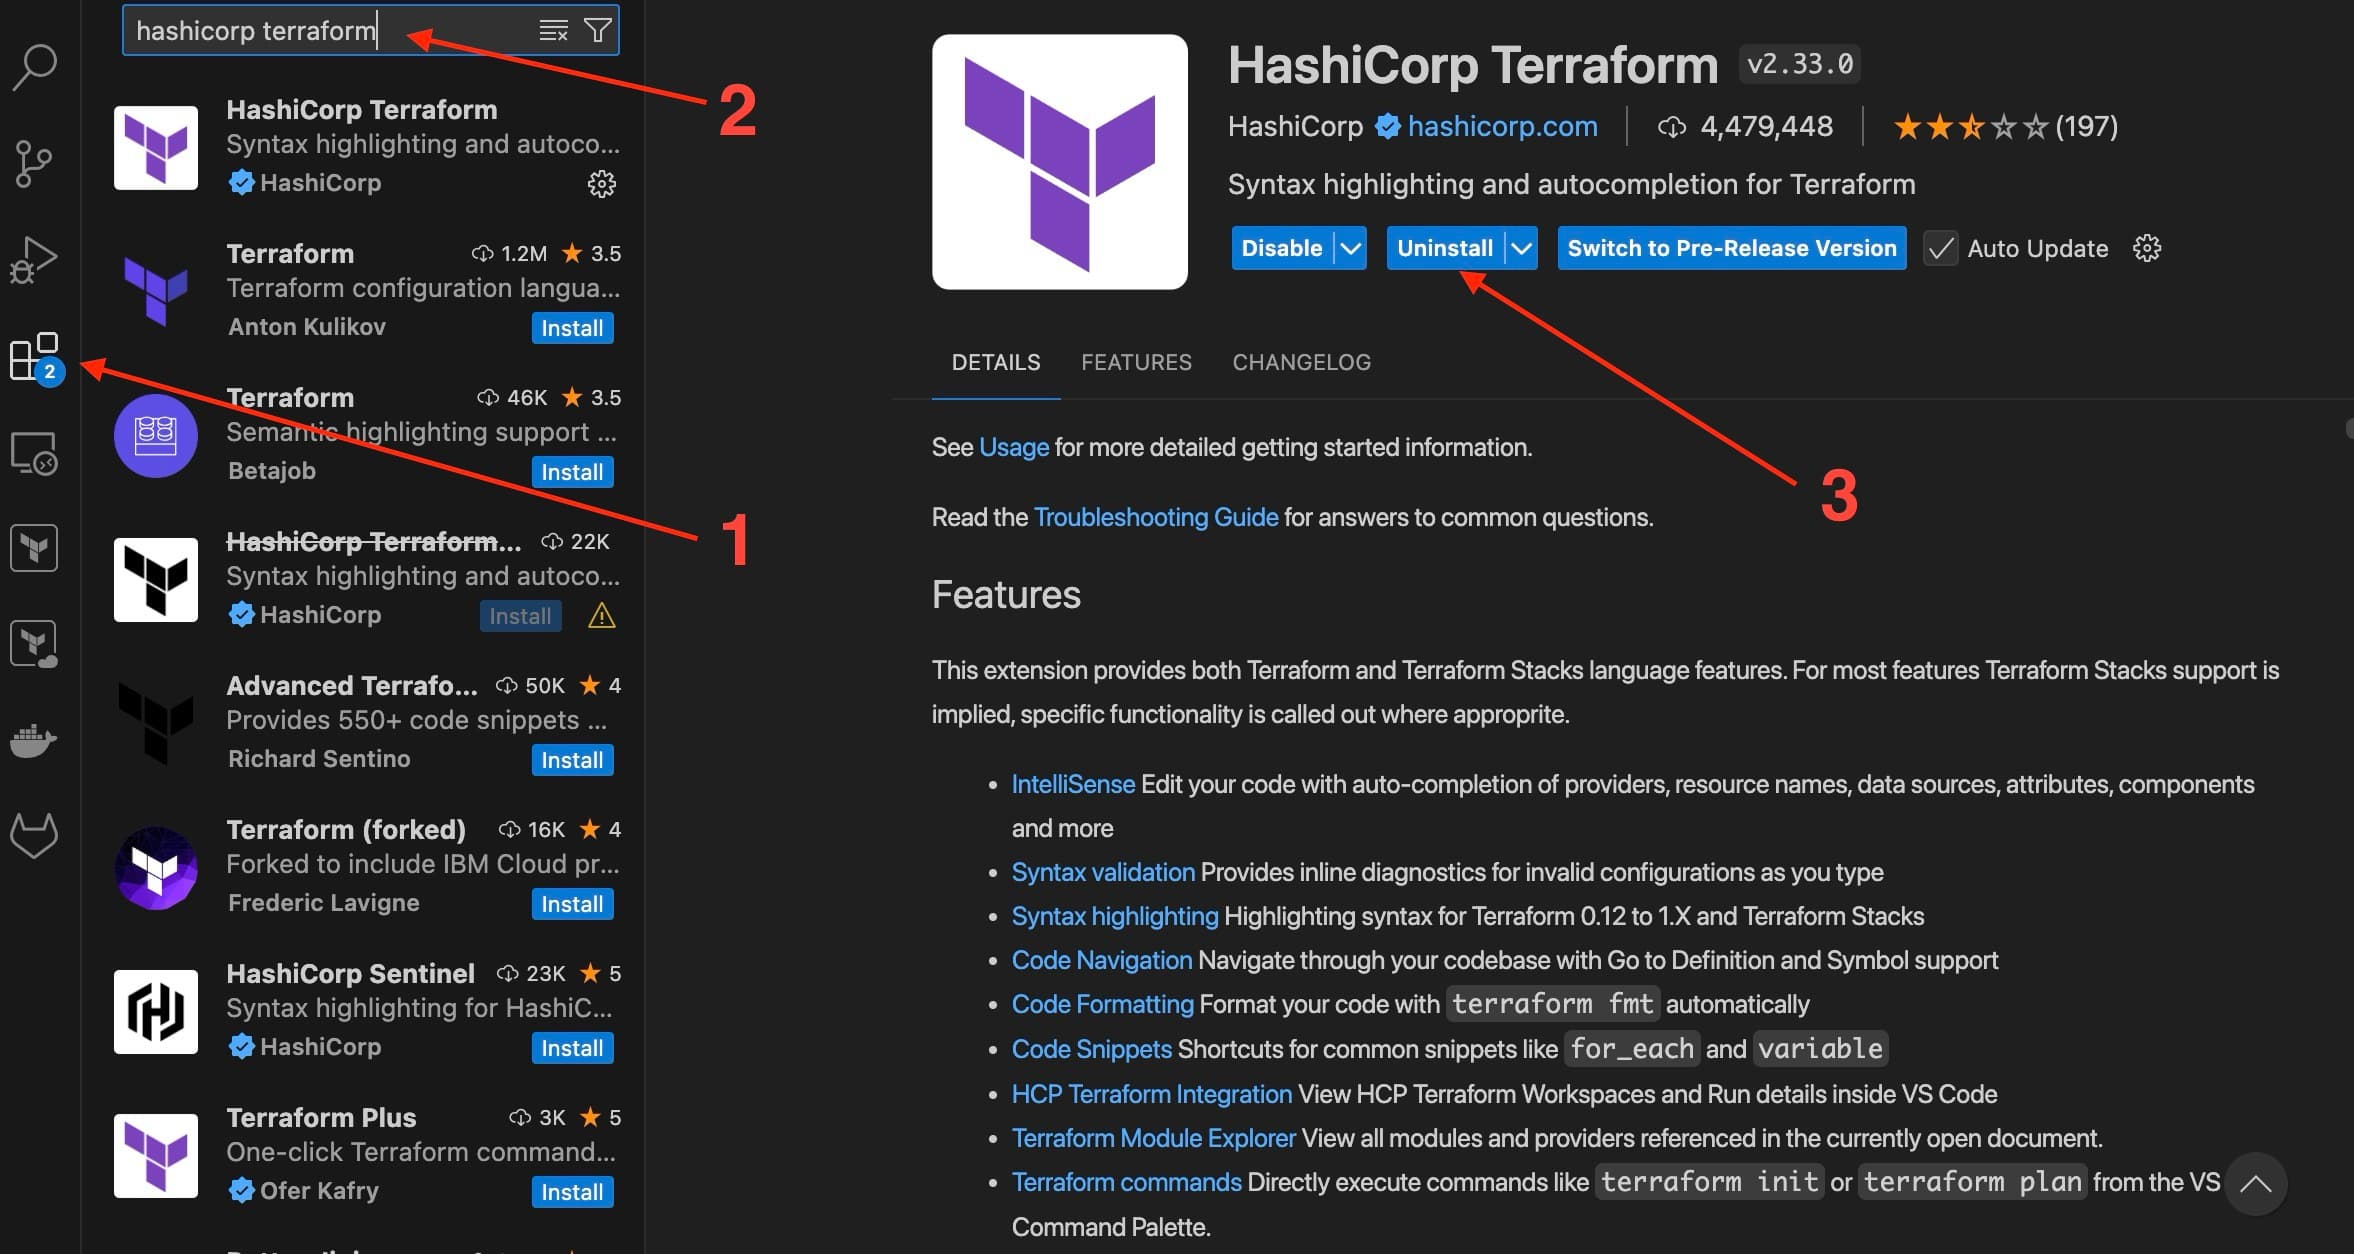Open the Code Formatting link
The height and width of the screenshot is (1254, 2354).
(1103, 1004)
